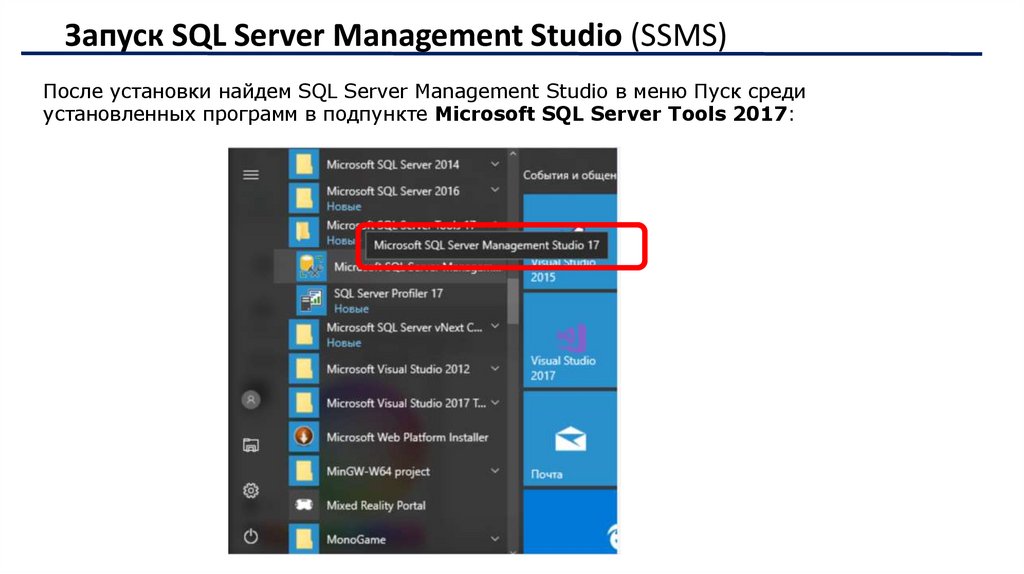Expand Microsoft SQL Server 2014 chevron
1024x574 pixels.
[x=495, y=164]
